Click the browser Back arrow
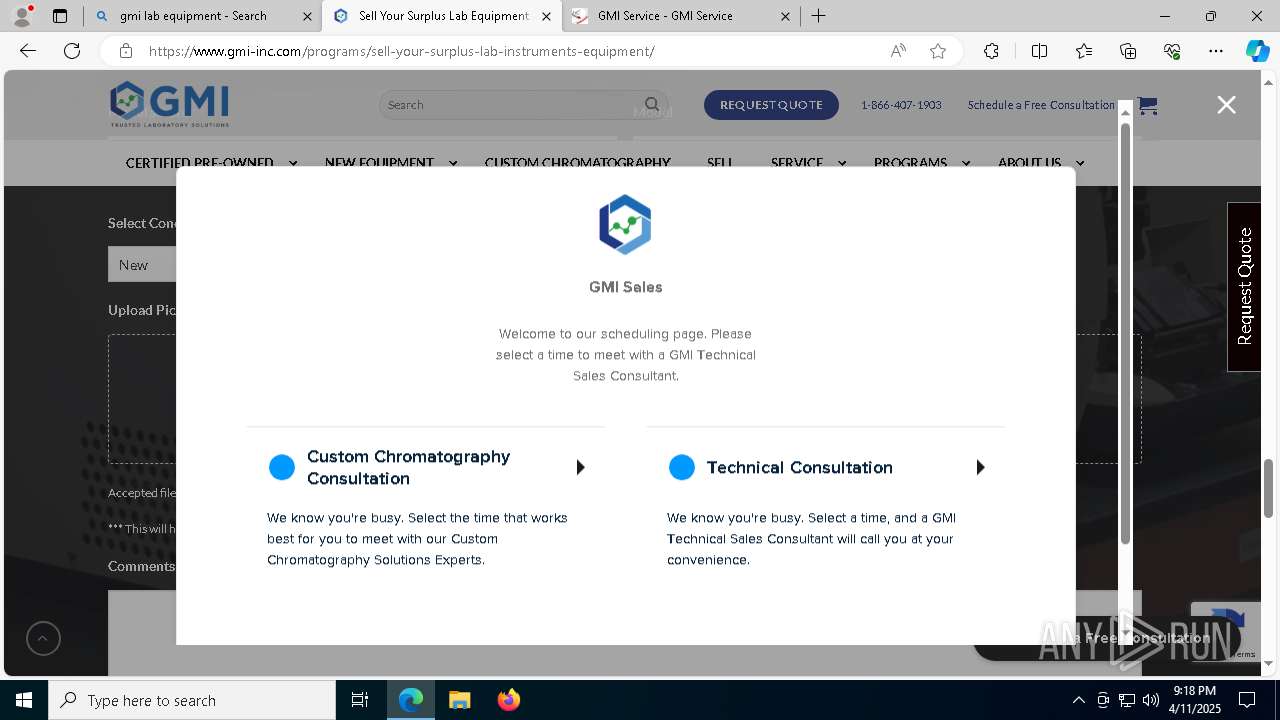 (28, 51)
